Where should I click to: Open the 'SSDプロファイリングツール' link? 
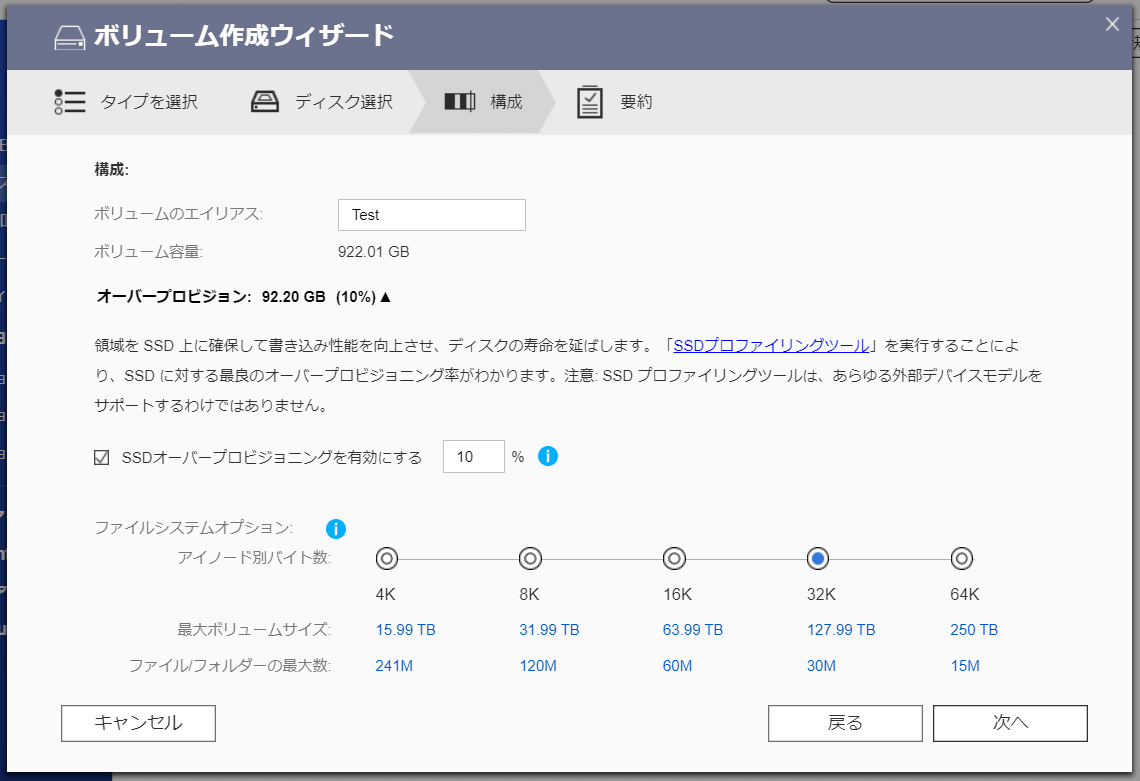tap(771, 346)
